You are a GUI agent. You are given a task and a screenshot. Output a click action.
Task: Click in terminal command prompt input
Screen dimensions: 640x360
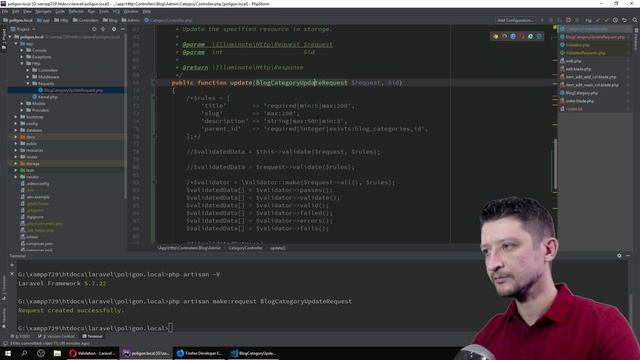(171, 328)
